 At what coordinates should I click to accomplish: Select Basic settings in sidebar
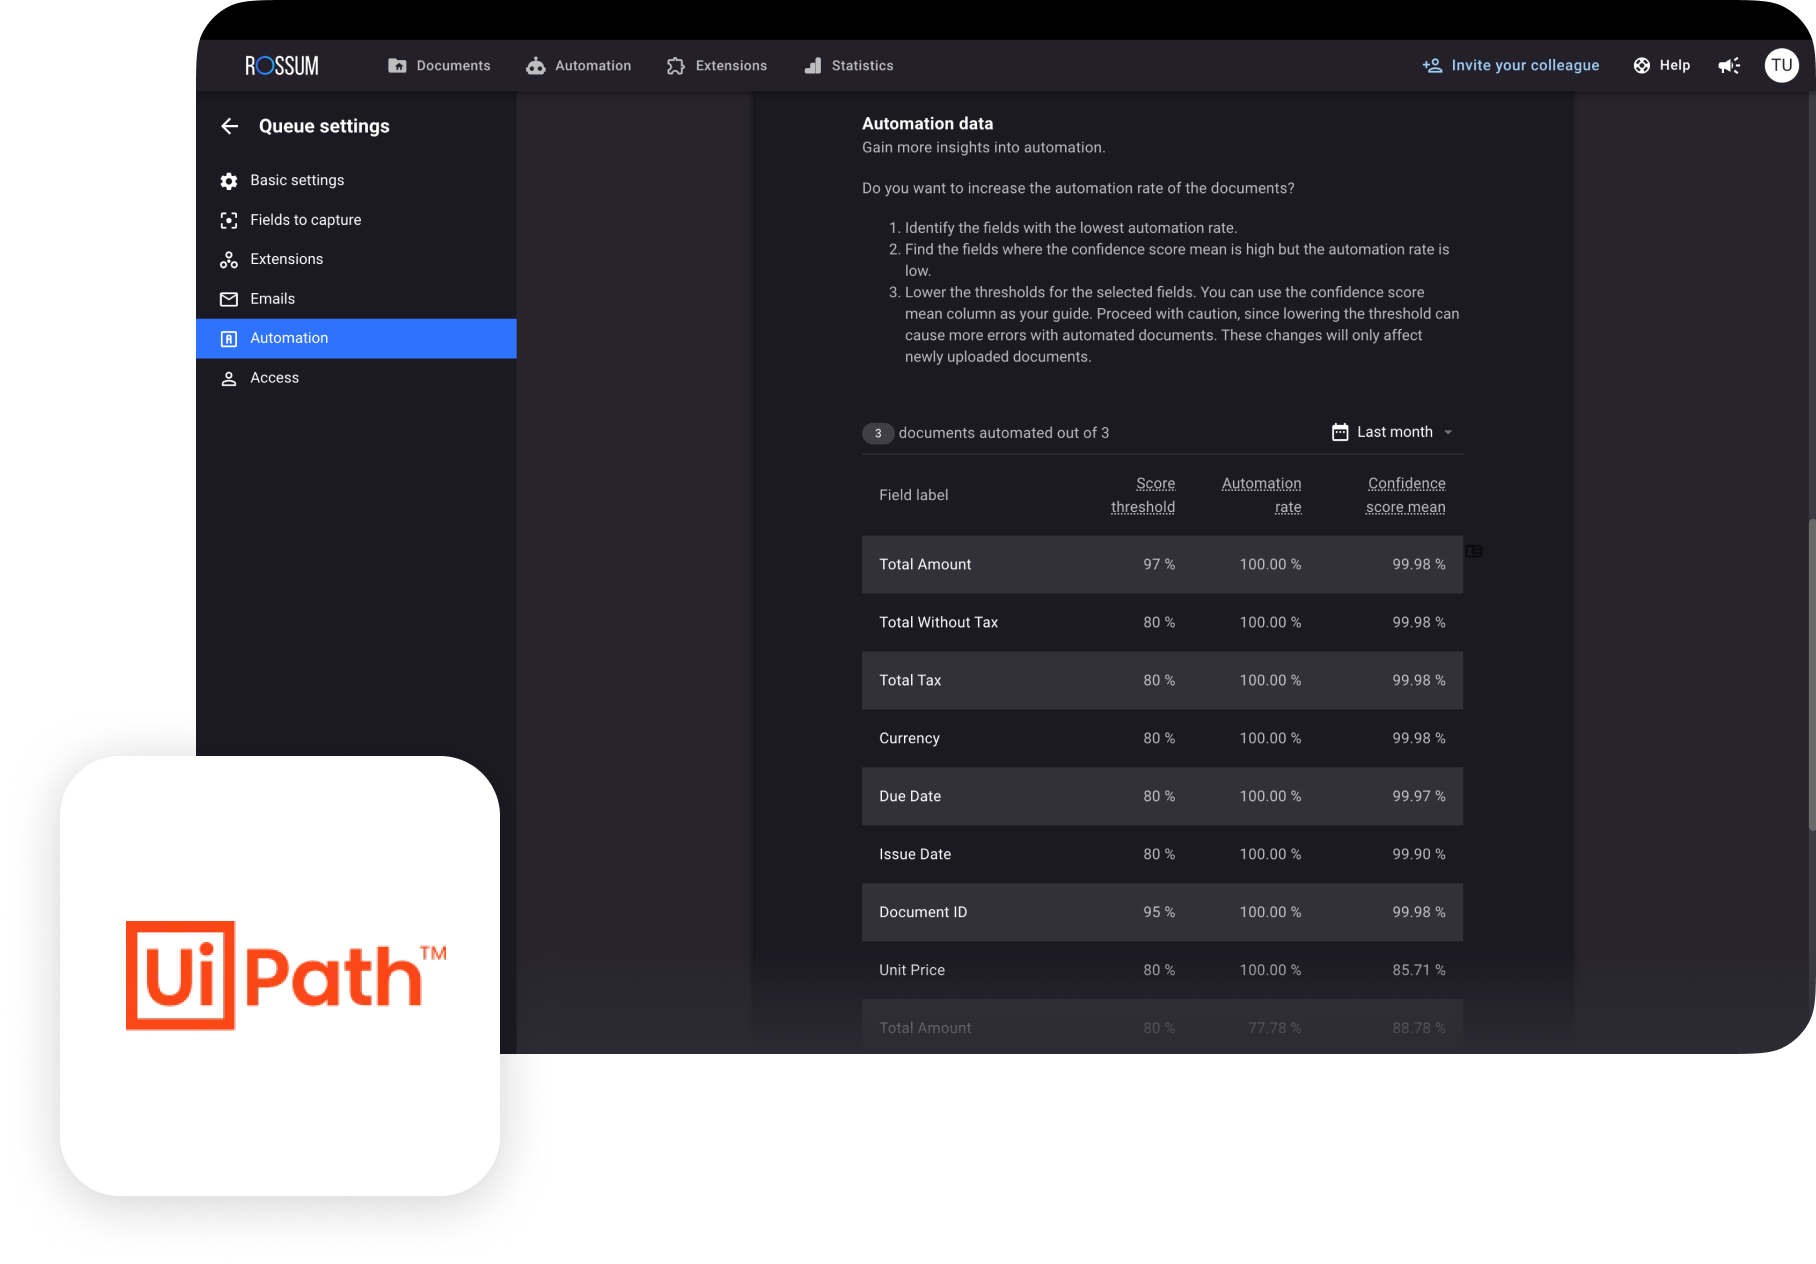[x=356, y=181]
